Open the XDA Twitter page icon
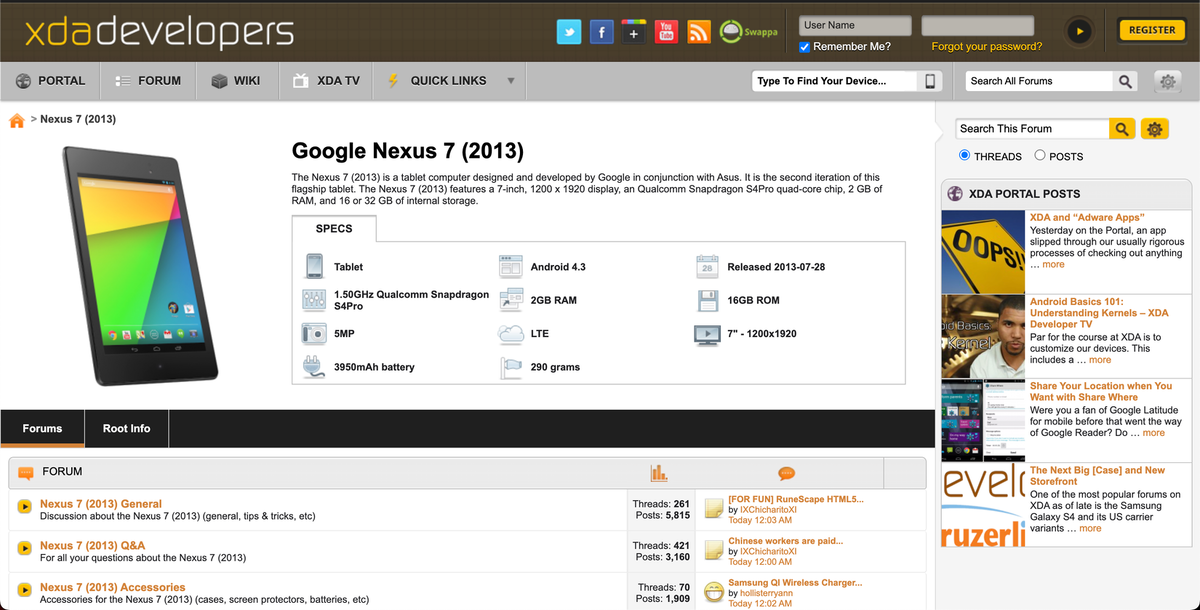Image resolution: width=1200 pixels, height=610 pixels. coord(569,32)
